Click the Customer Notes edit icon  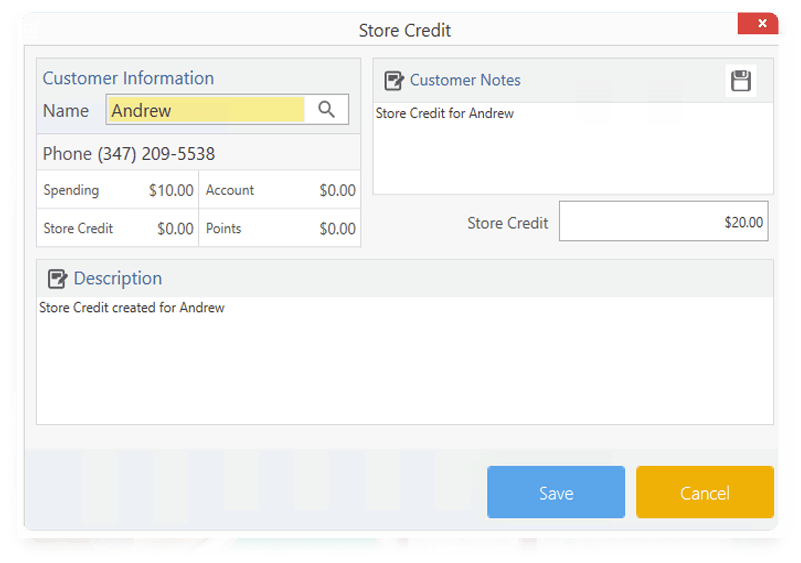(394, 81)
